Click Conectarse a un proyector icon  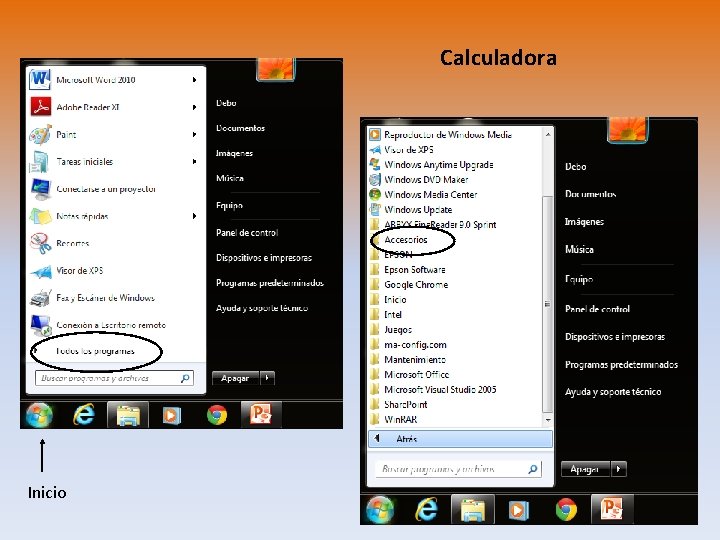coord(40,189)
